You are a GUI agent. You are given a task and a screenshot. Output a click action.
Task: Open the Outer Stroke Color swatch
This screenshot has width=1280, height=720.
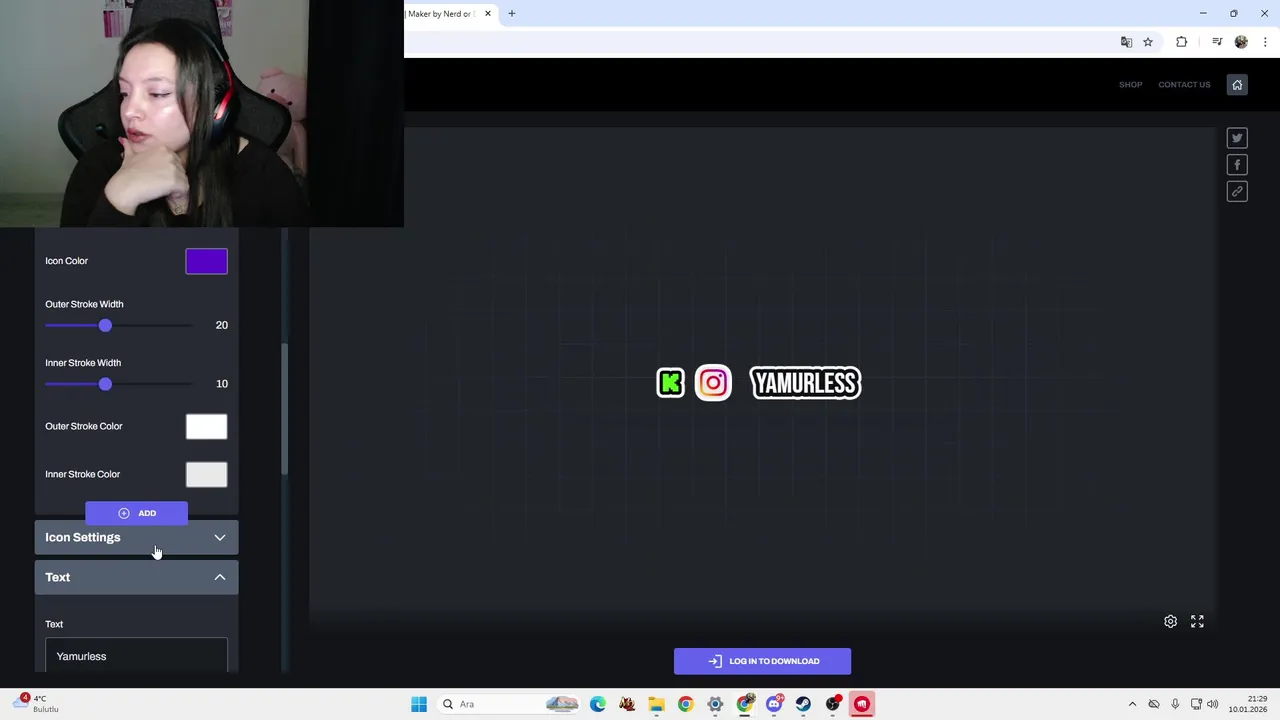206,427
